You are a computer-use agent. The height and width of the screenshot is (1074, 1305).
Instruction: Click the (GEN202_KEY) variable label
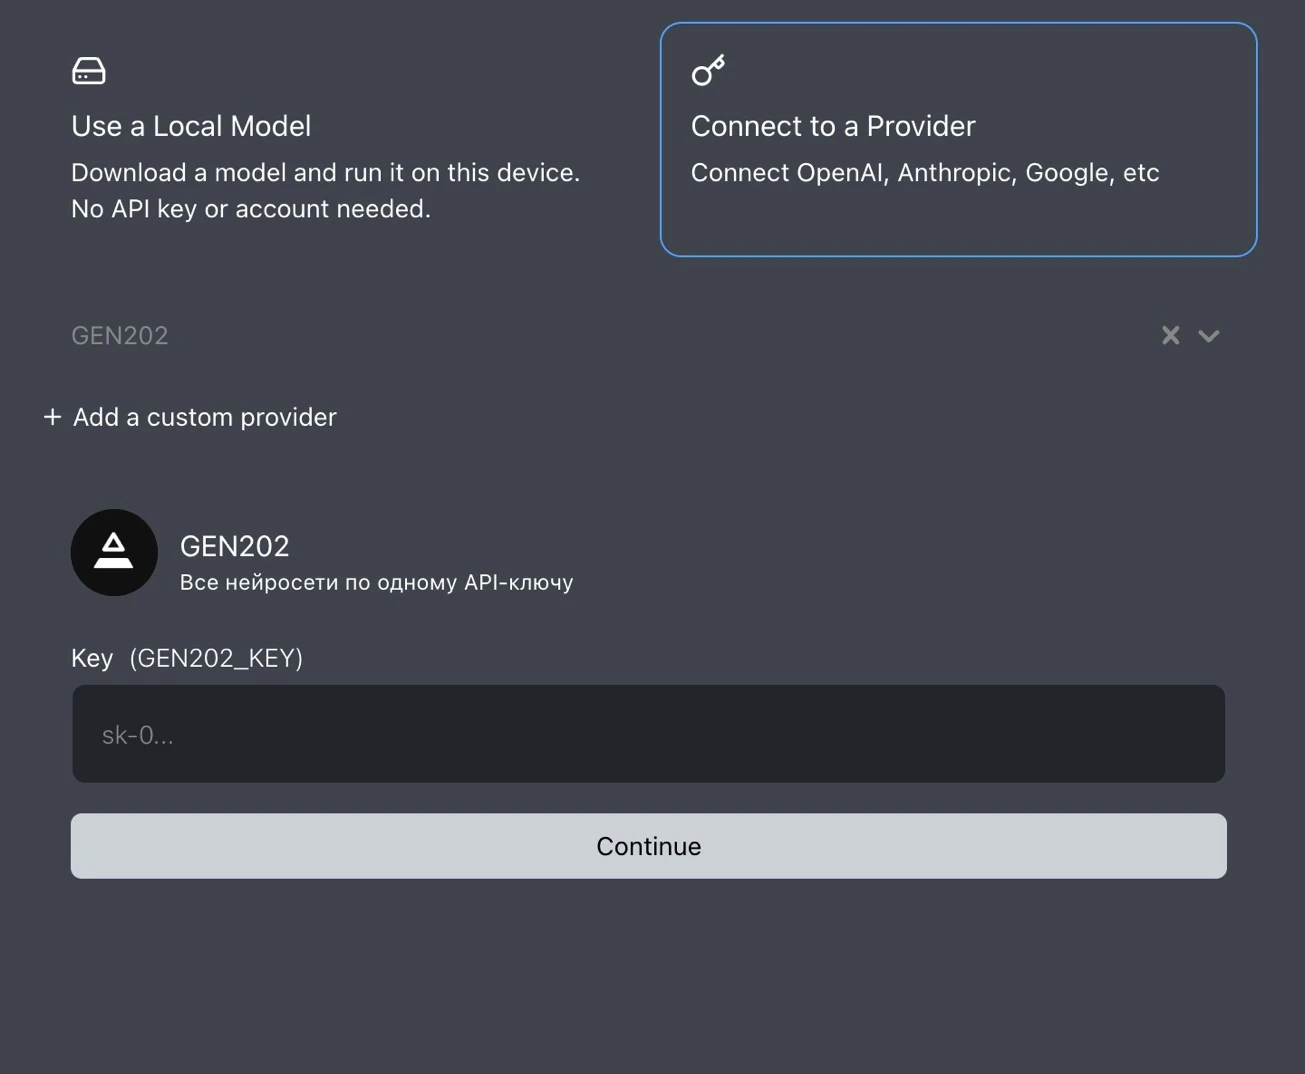click(x=216, y=658)
